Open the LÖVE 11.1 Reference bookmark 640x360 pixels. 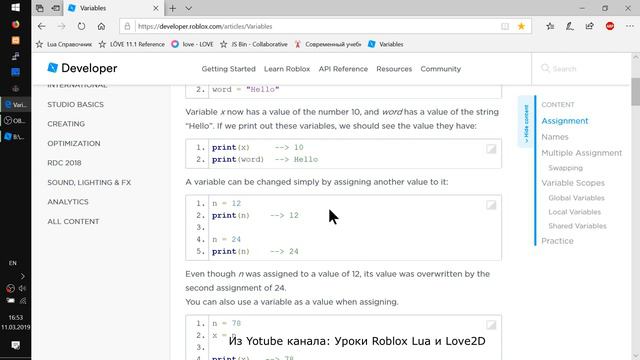(x=131, y=44)
